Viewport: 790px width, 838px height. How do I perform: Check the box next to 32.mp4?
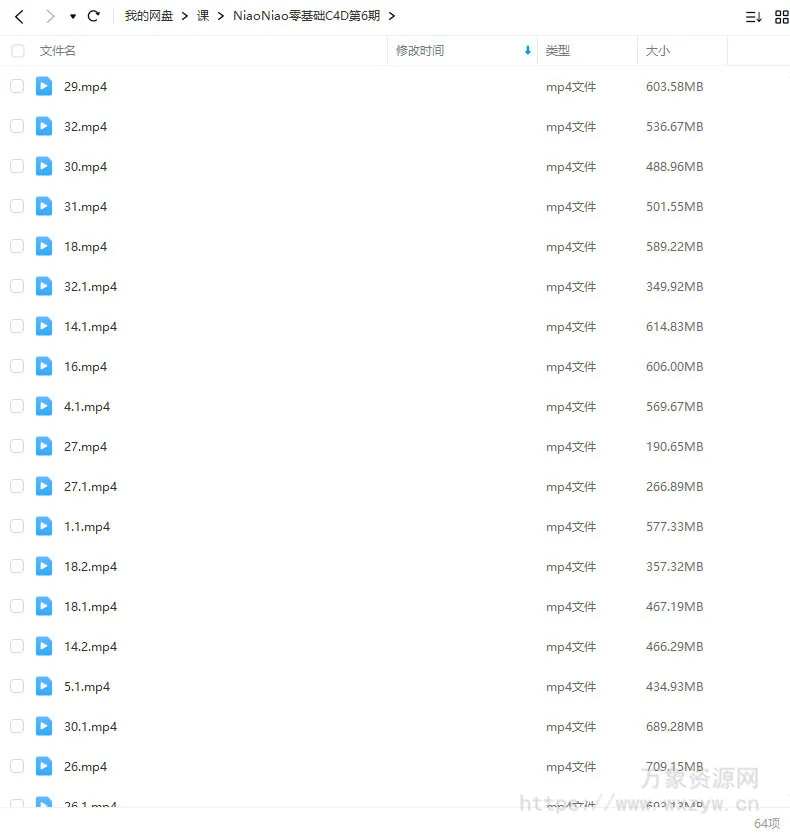click(x=17, y=126)
